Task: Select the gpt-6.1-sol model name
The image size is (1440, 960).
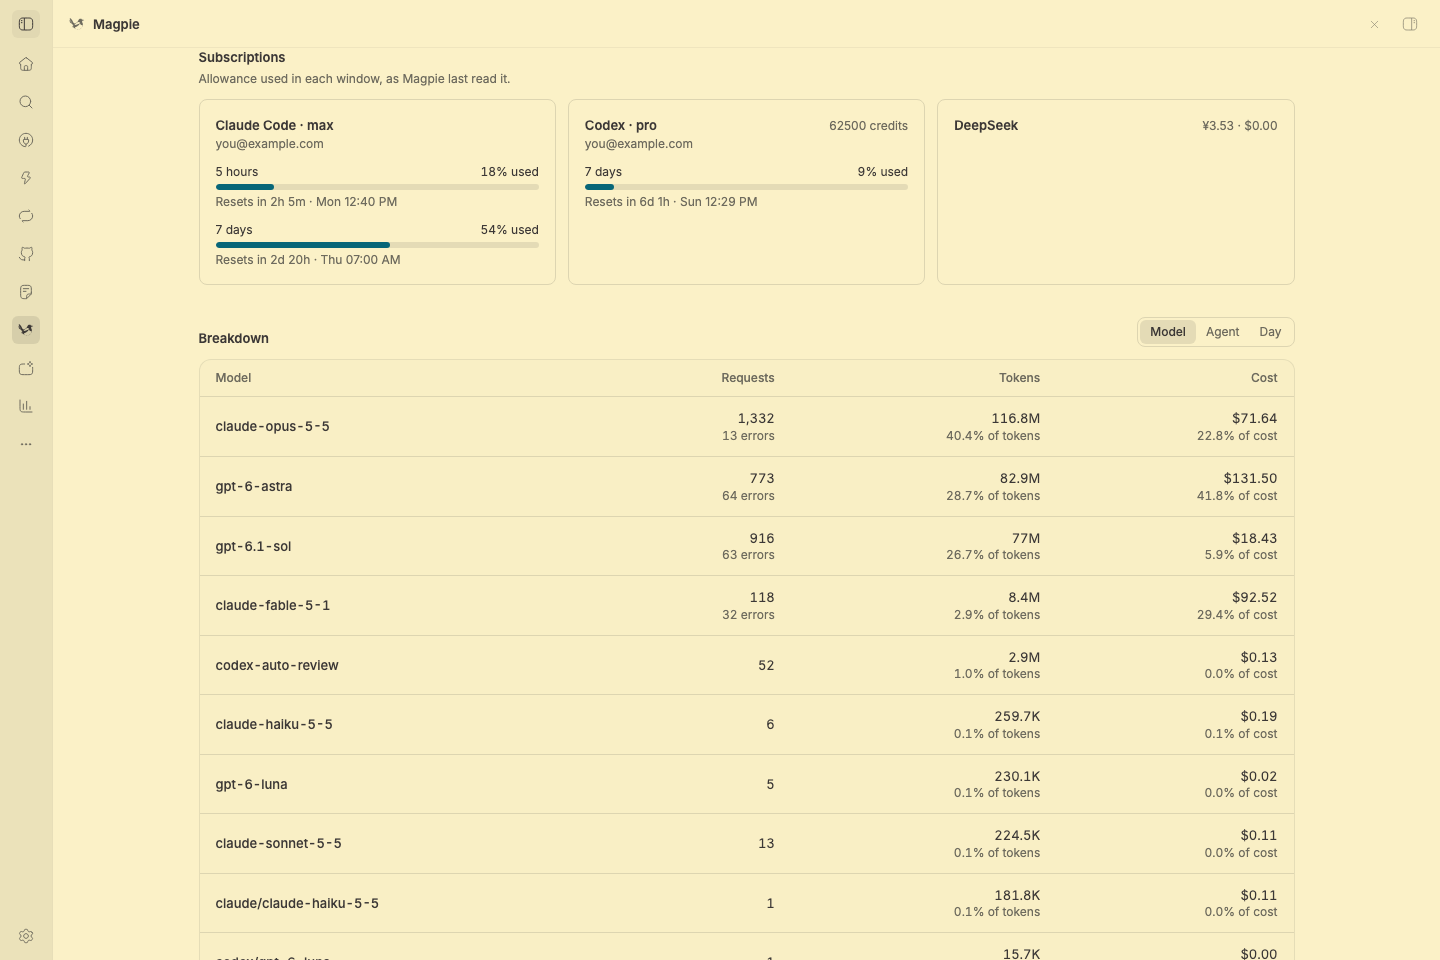Action: (253, 546)
